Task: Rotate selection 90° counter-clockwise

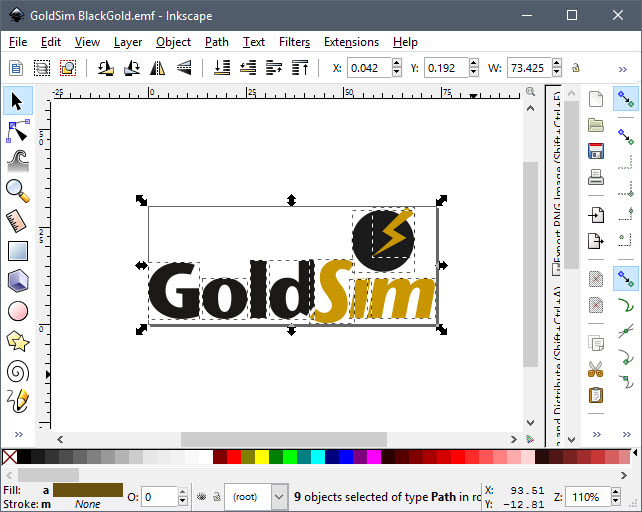Action: (106, 68)
